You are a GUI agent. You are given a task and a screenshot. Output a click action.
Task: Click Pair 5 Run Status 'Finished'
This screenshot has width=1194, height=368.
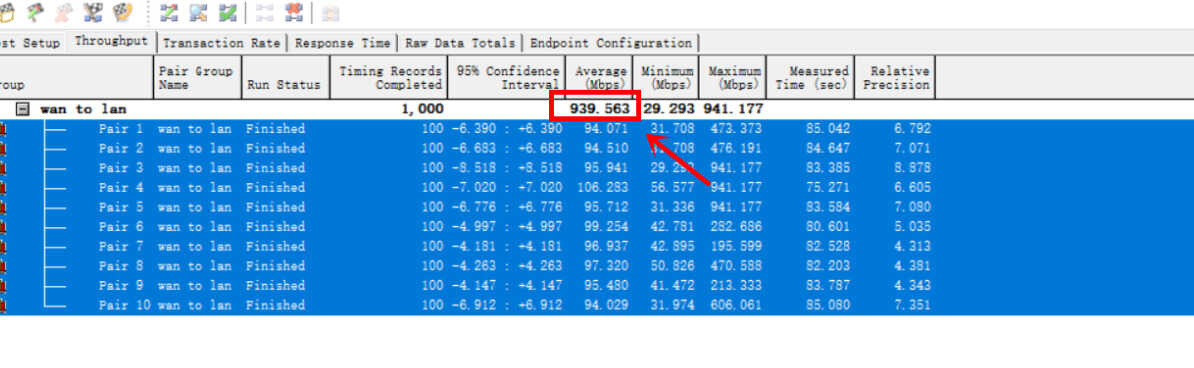pyautogui.click(x=275, y=207)
